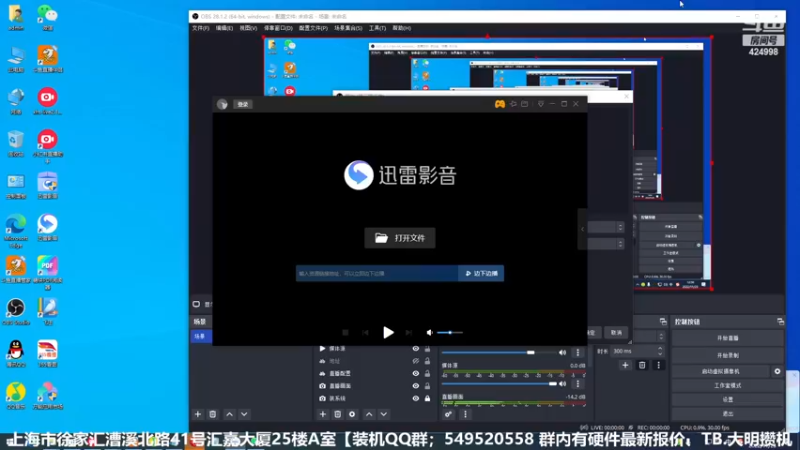Click the orange game controller icon
This screenshot has width=800, height=450.
tap(500, 104)
